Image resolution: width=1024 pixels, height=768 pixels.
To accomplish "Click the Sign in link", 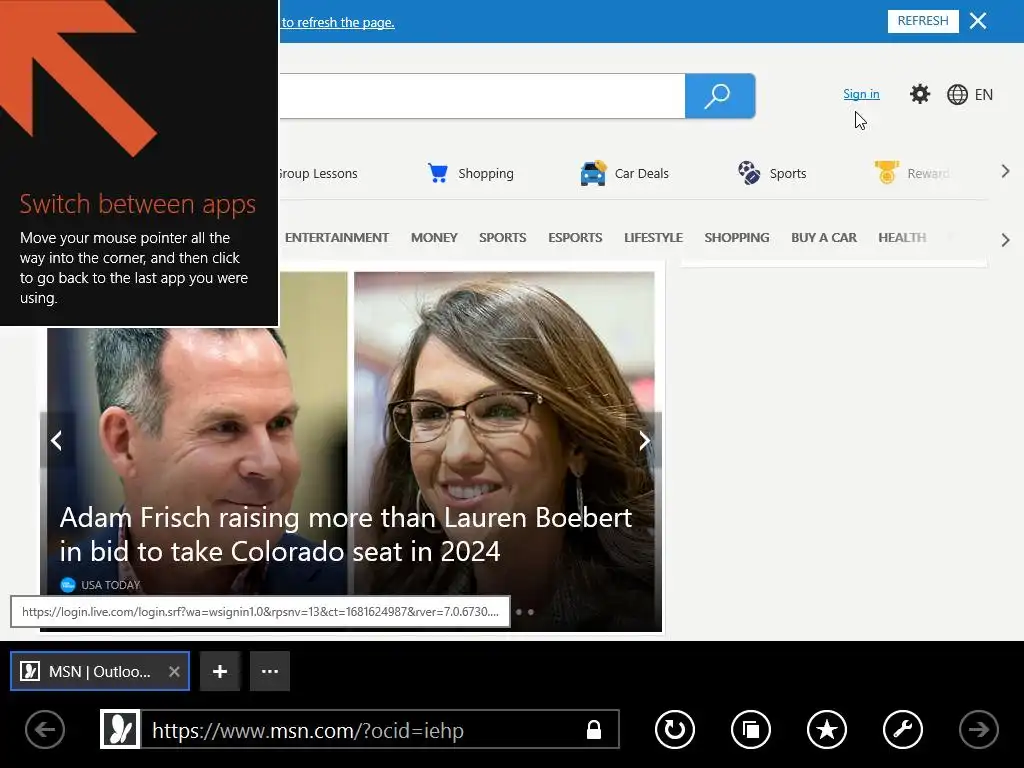I will click(861, 94).
